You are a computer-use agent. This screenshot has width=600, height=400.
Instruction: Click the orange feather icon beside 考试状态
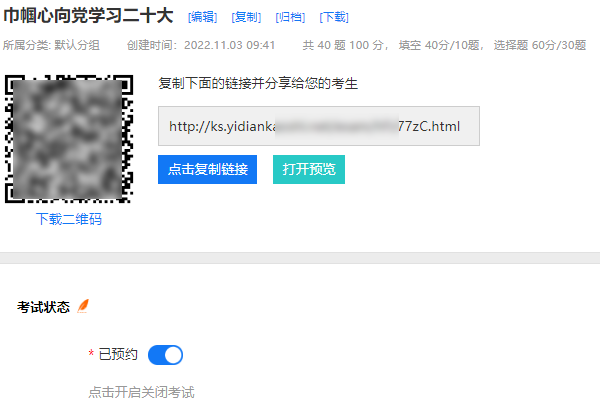point(83,306)
